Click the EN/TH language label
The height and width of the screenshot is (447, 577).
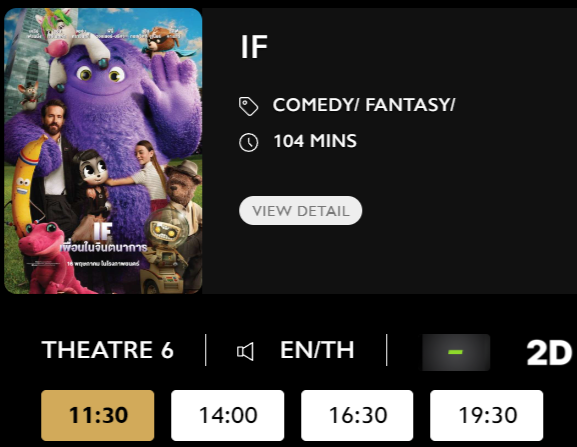317,350
